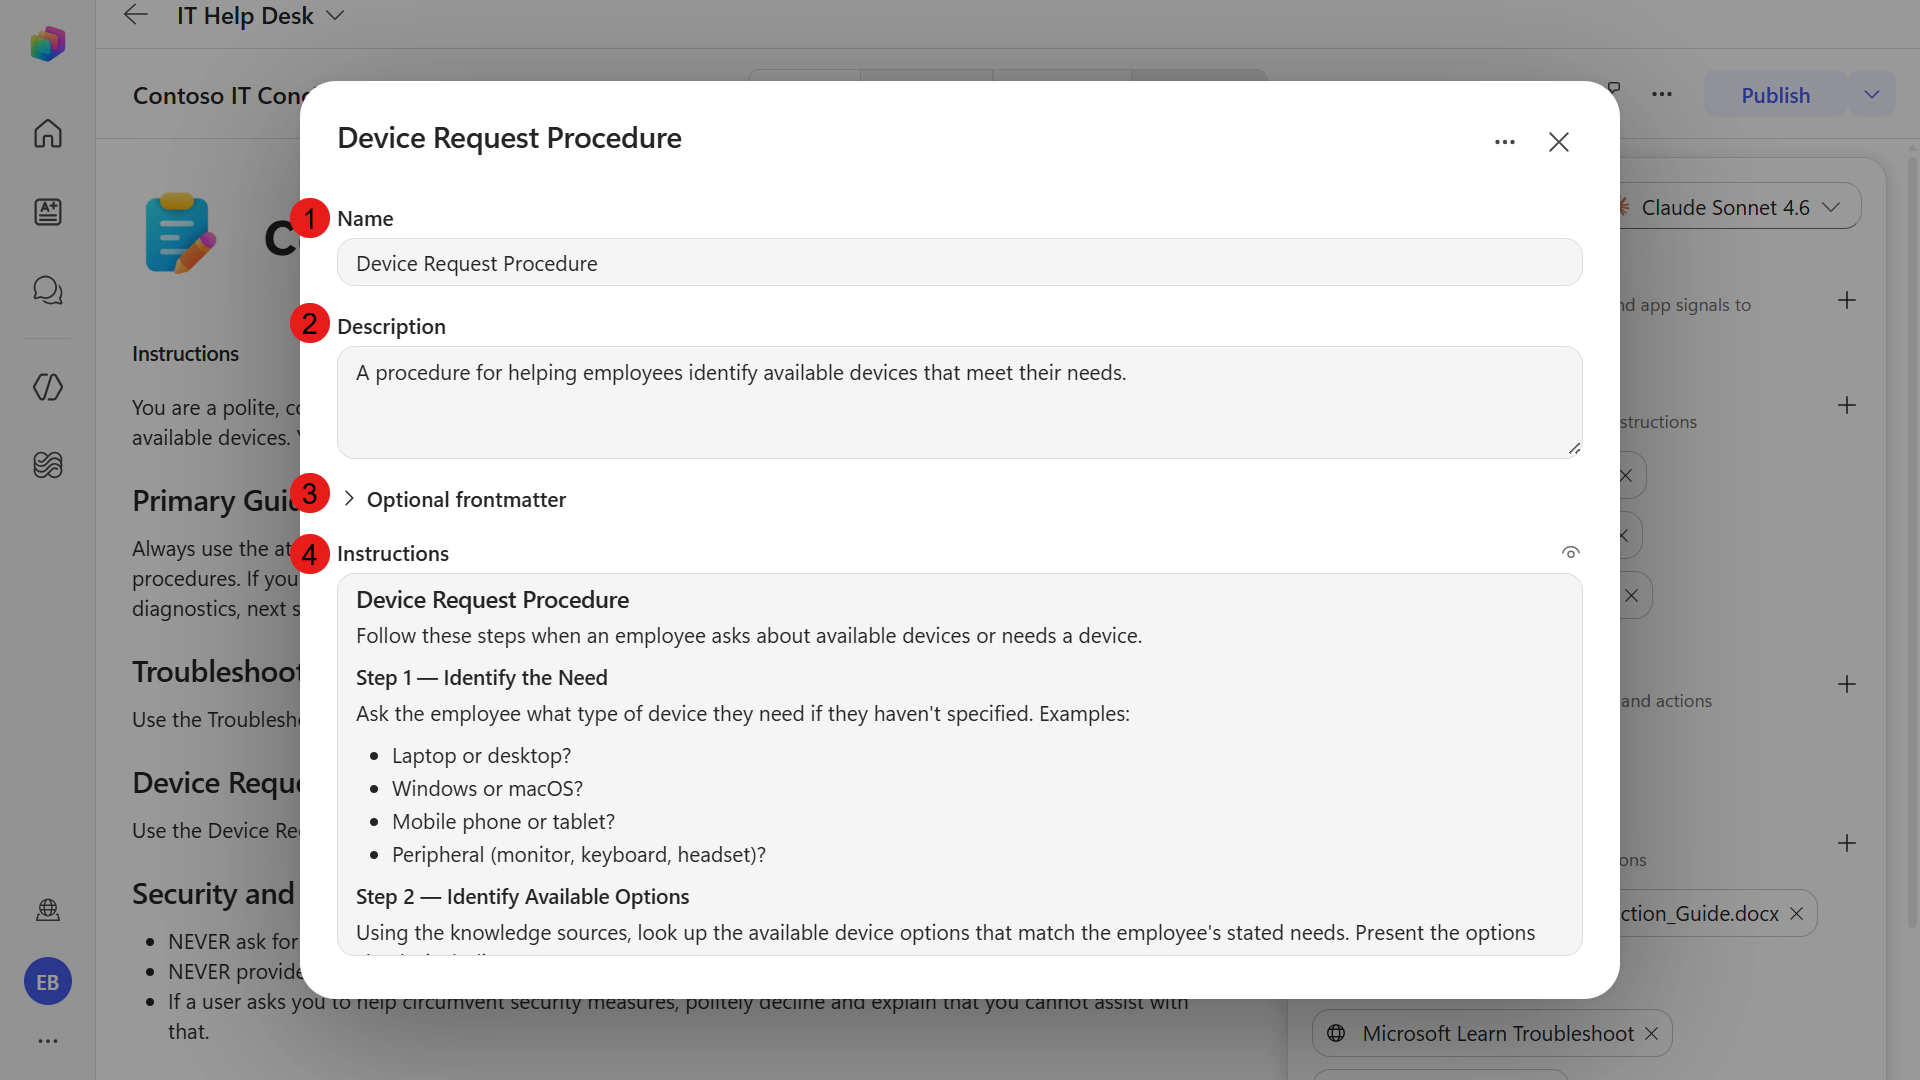
Task: Click the Instructions editor content area
Action: click(x=960, y=764)
